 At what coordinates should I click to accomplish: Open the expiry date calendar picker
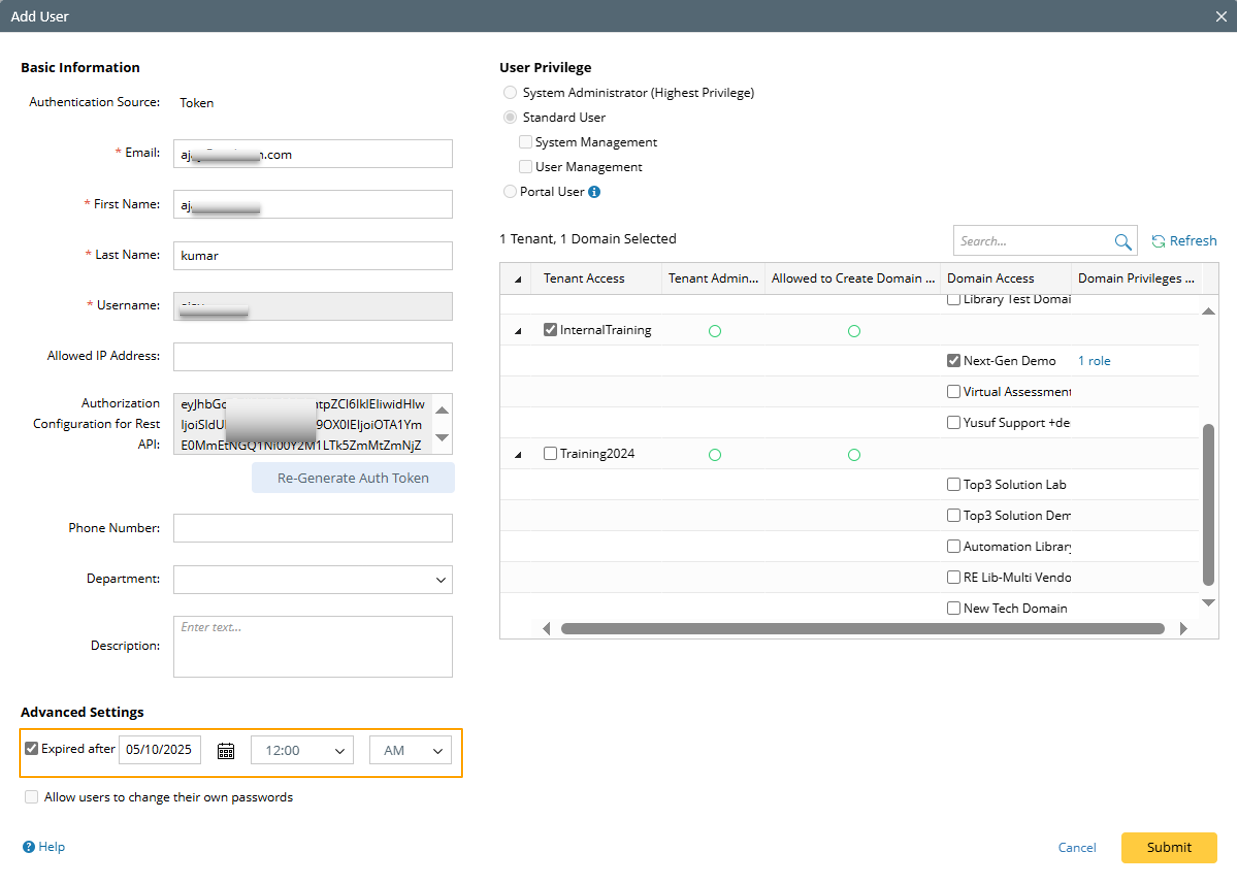pyautogui.click(x=226, y=751)
